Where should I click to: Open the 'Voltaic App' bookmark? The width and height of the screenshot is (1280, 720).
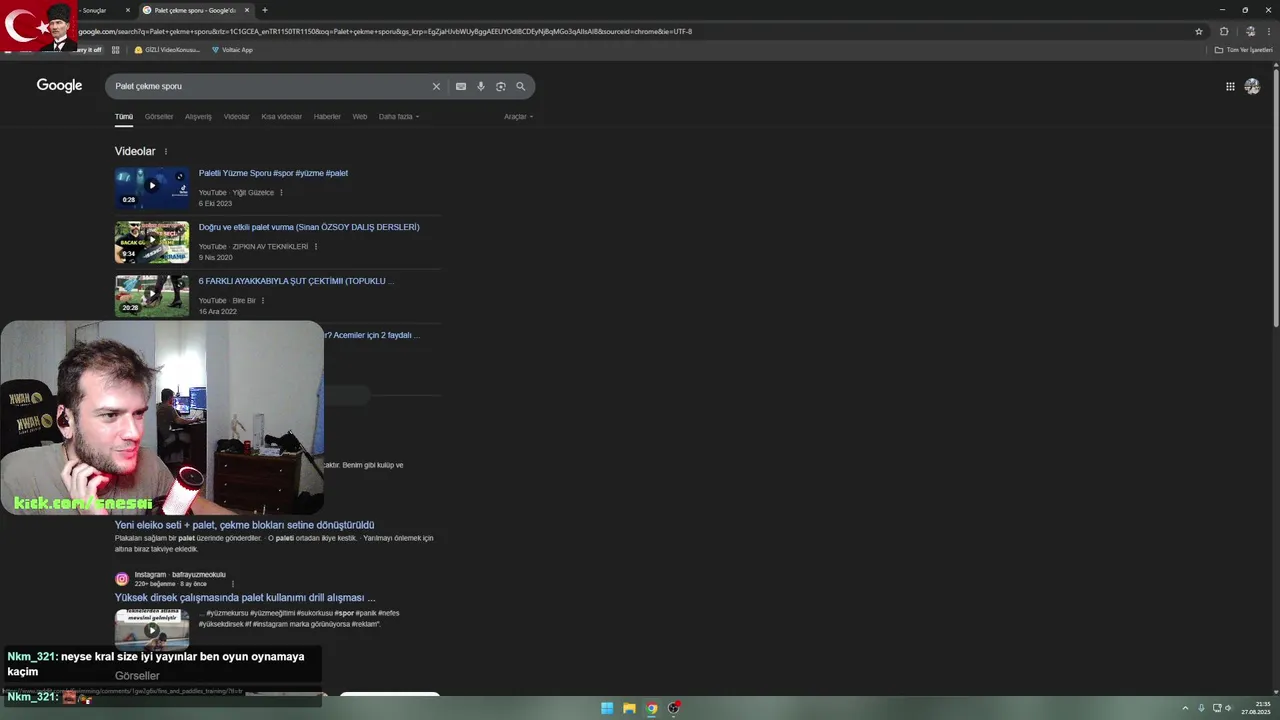click(x=232, y=49)
